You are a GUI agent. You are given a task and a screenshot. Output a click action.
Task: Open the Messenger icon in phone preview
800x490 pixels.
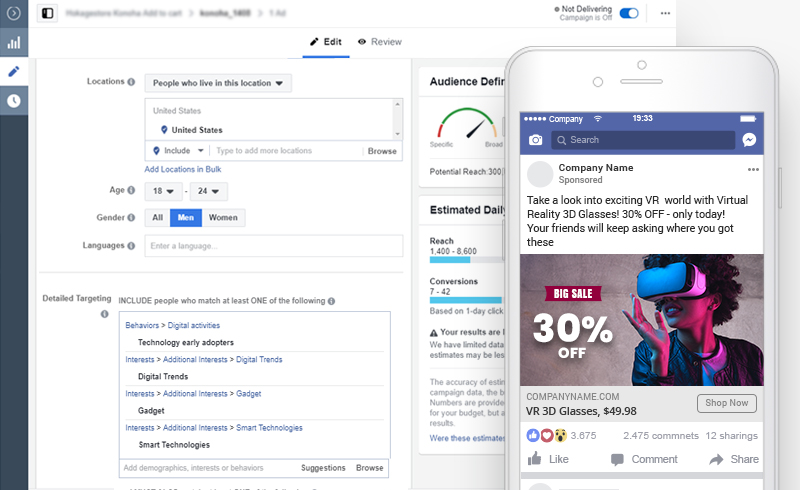pos(749,140)
